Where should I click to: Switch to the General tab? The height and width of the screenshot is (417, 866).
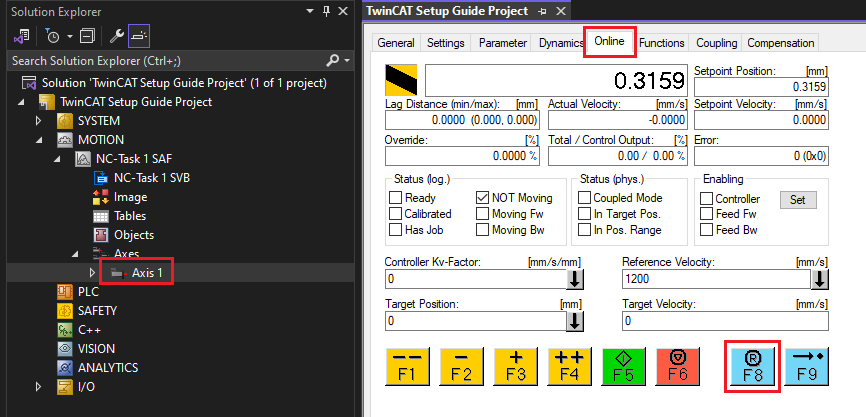tap(396, 43)
